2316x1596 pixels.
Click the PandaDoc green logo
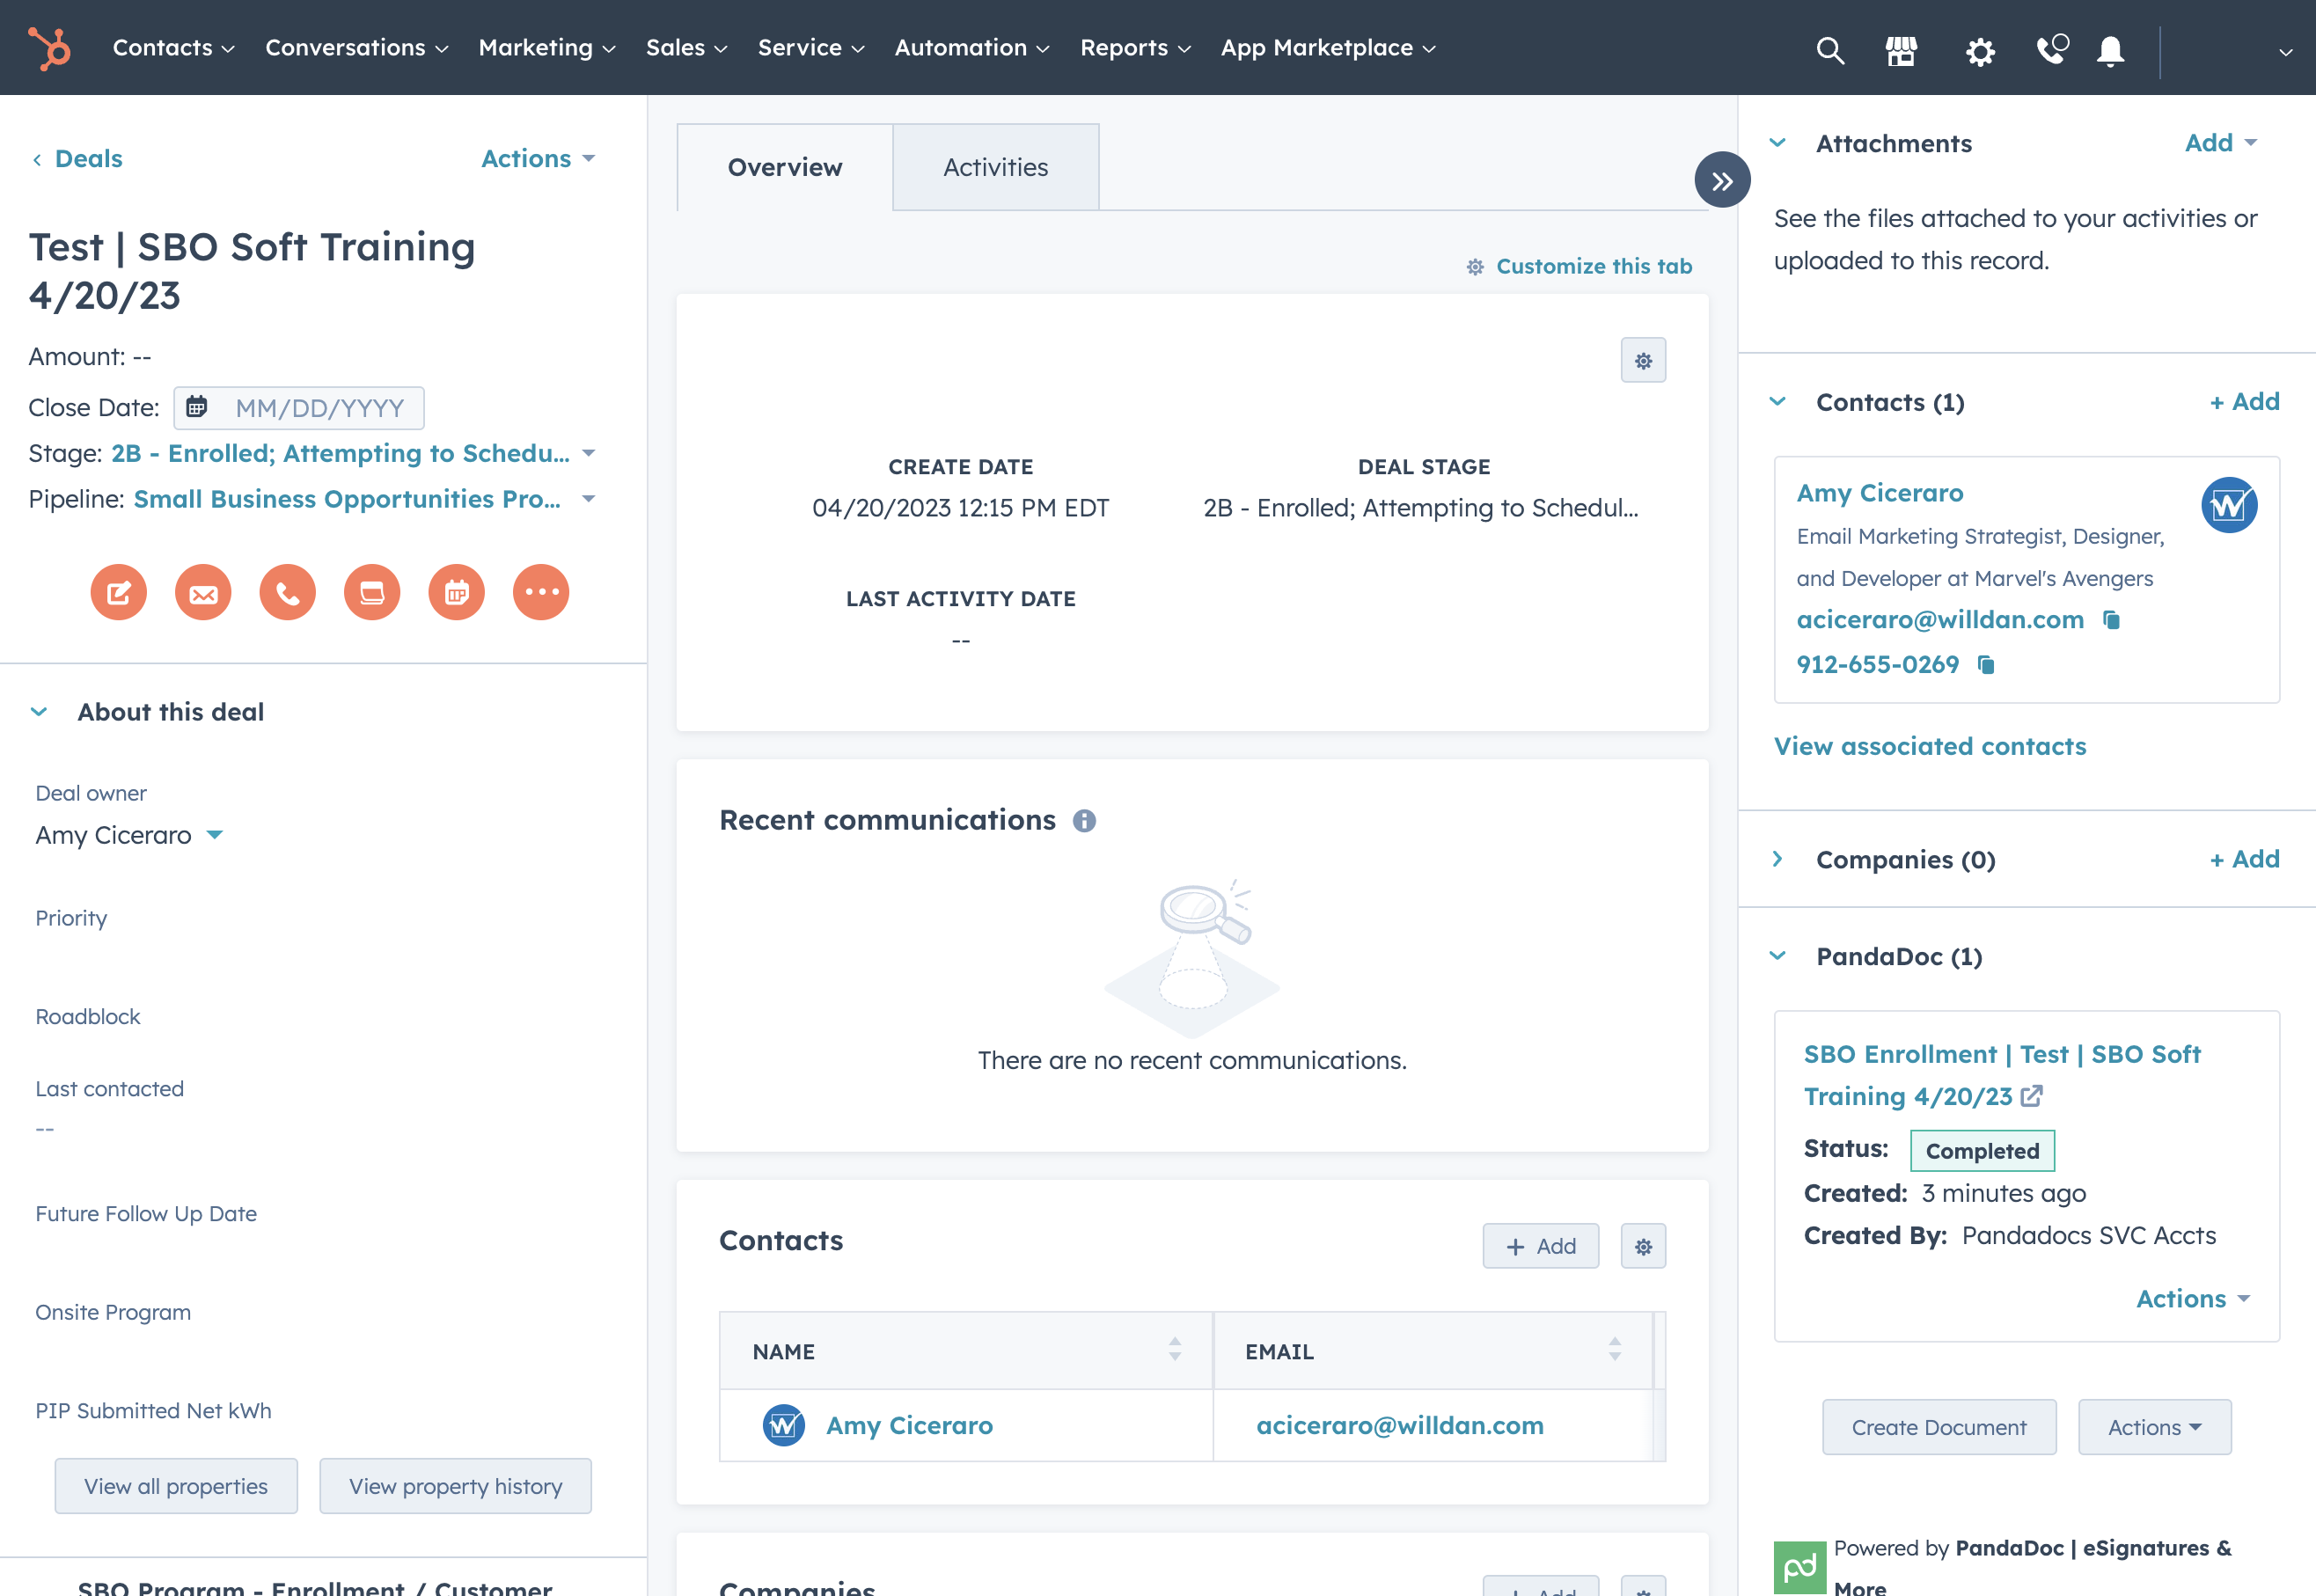pyautogui.click(x=1799, y=1568)
